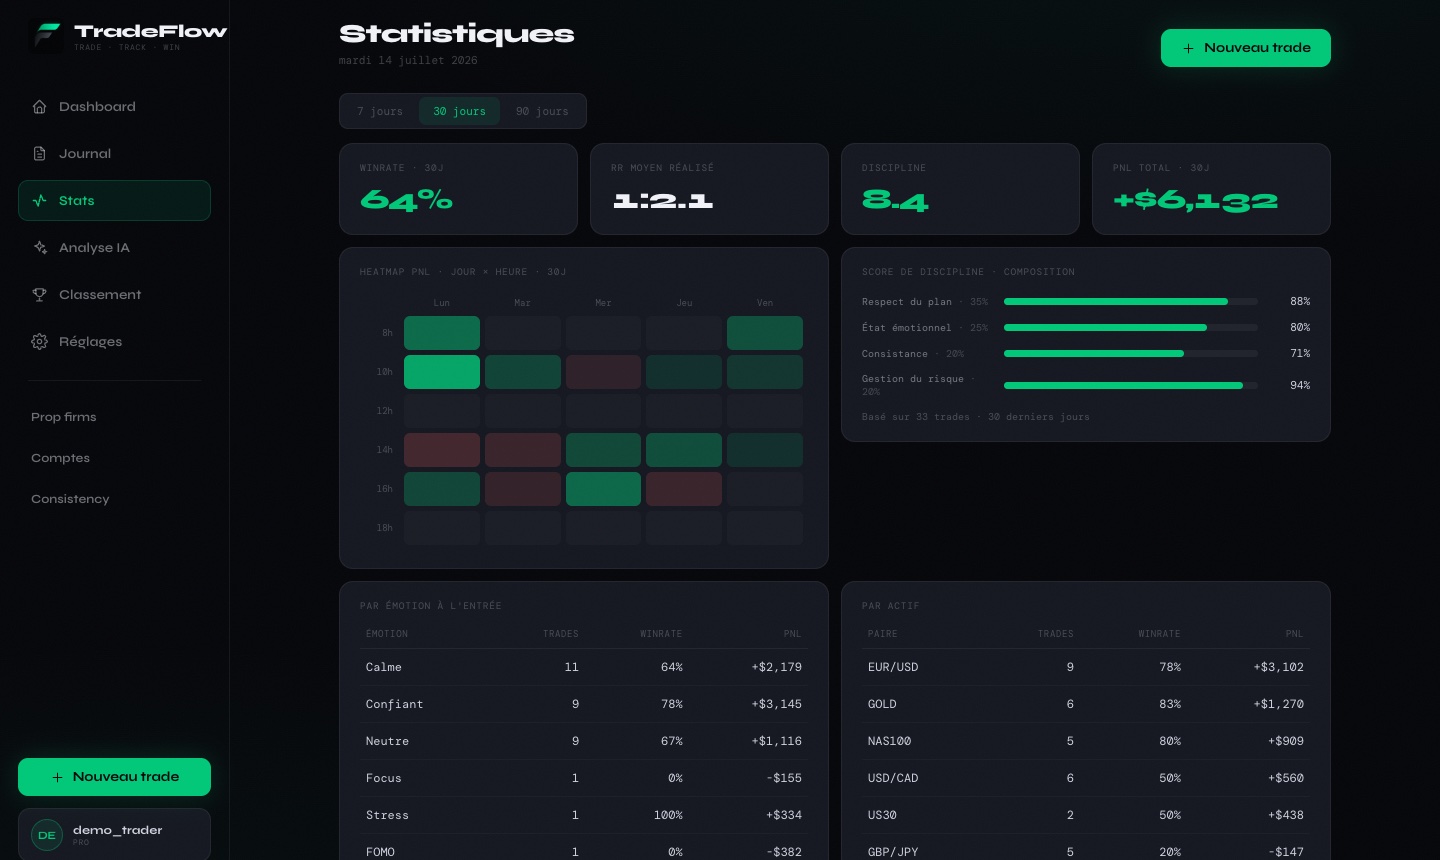The height and width of the screenshot is (860, 1440).
Task: Click the Mer 16h heatmap cell
Action: 603,489
